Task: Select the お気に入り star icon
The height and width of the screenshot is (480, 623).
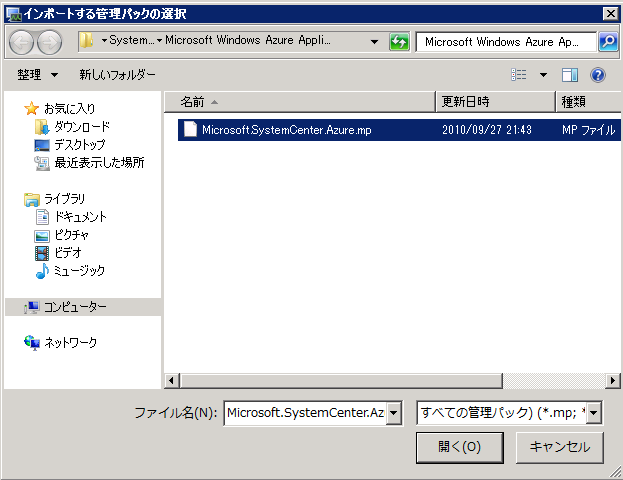Action: (31, 108)
